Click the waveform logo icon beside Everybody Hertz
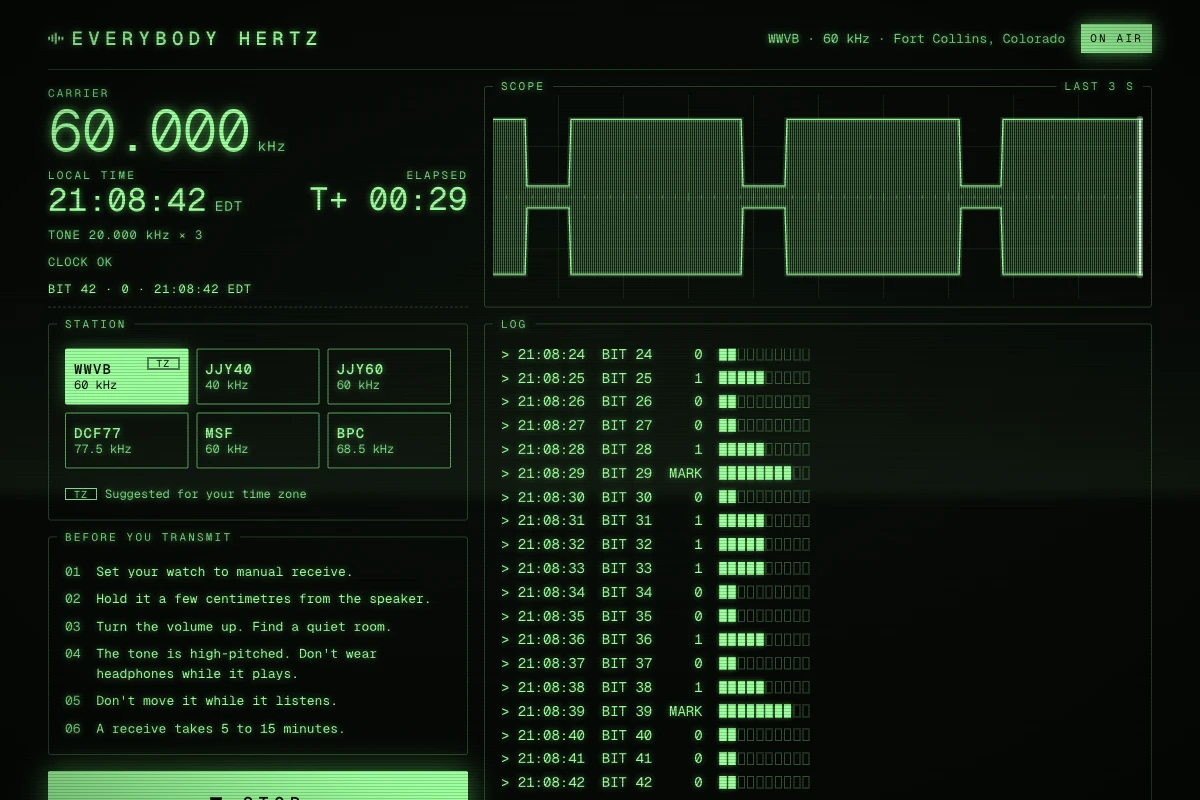The width and height of the screenshot is (1200, 800). 56,39
